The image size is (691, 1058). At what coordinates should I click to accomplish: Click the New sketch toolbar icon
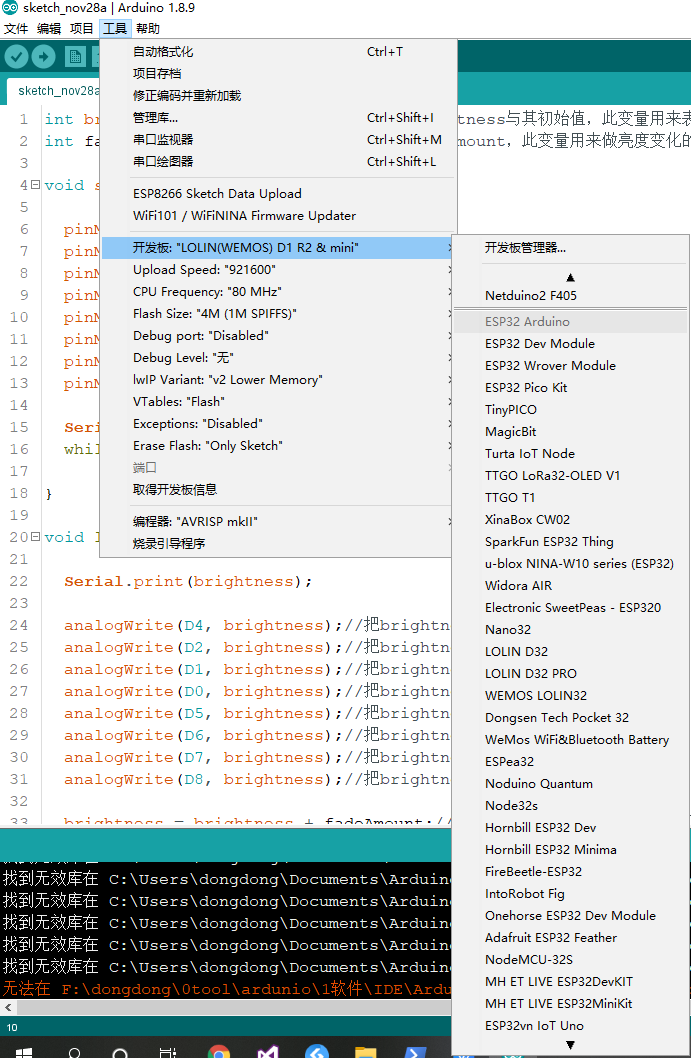click(x=75, y=57)
